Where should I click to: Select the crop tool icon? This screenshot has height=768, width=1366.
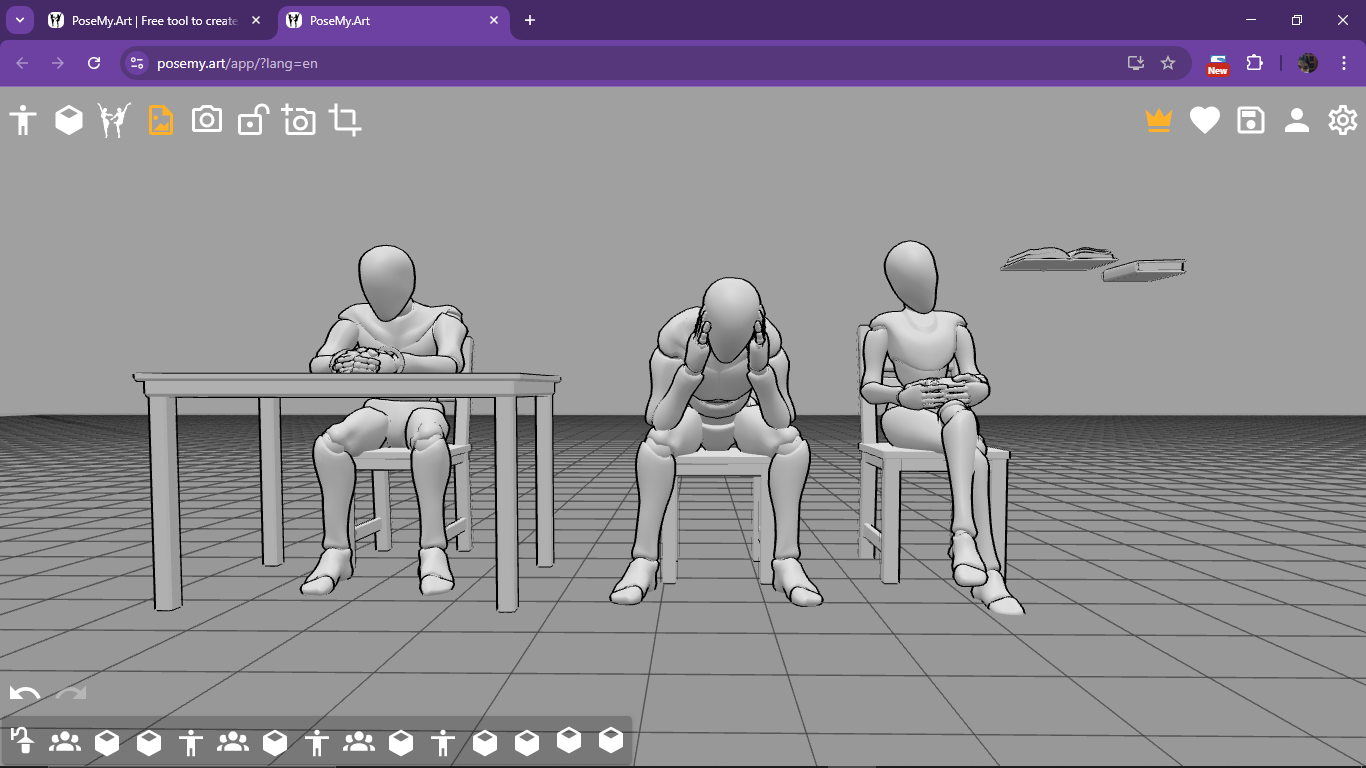345,121
